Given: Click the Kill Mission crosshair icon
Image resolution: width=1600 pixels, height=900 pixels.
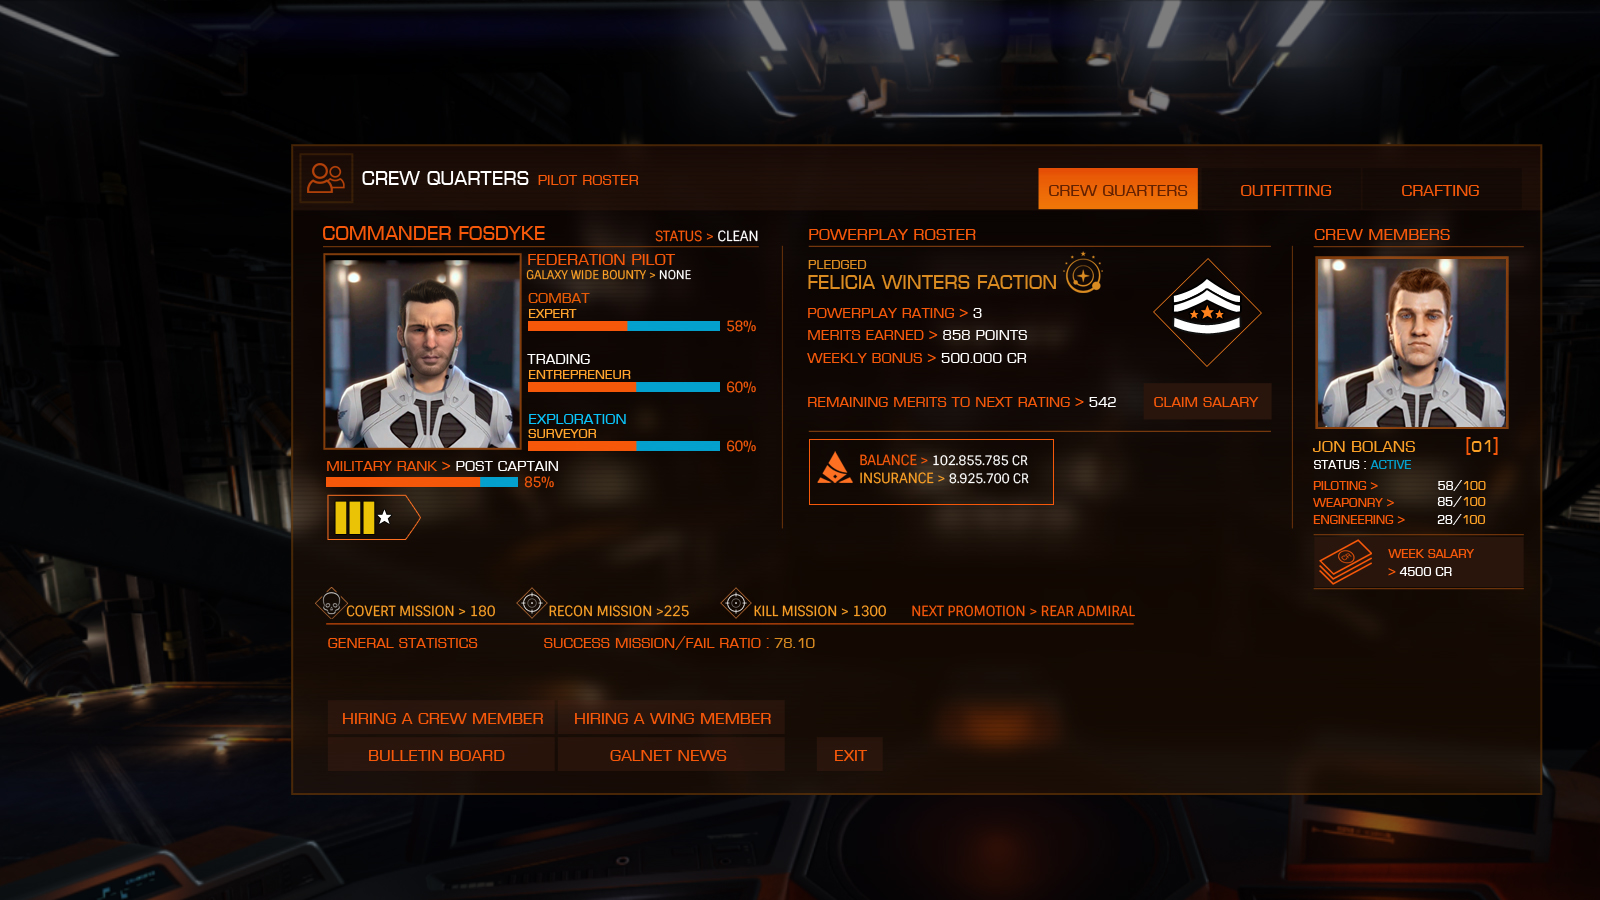Looking at the screenshot, I should [x=736, y=603].
